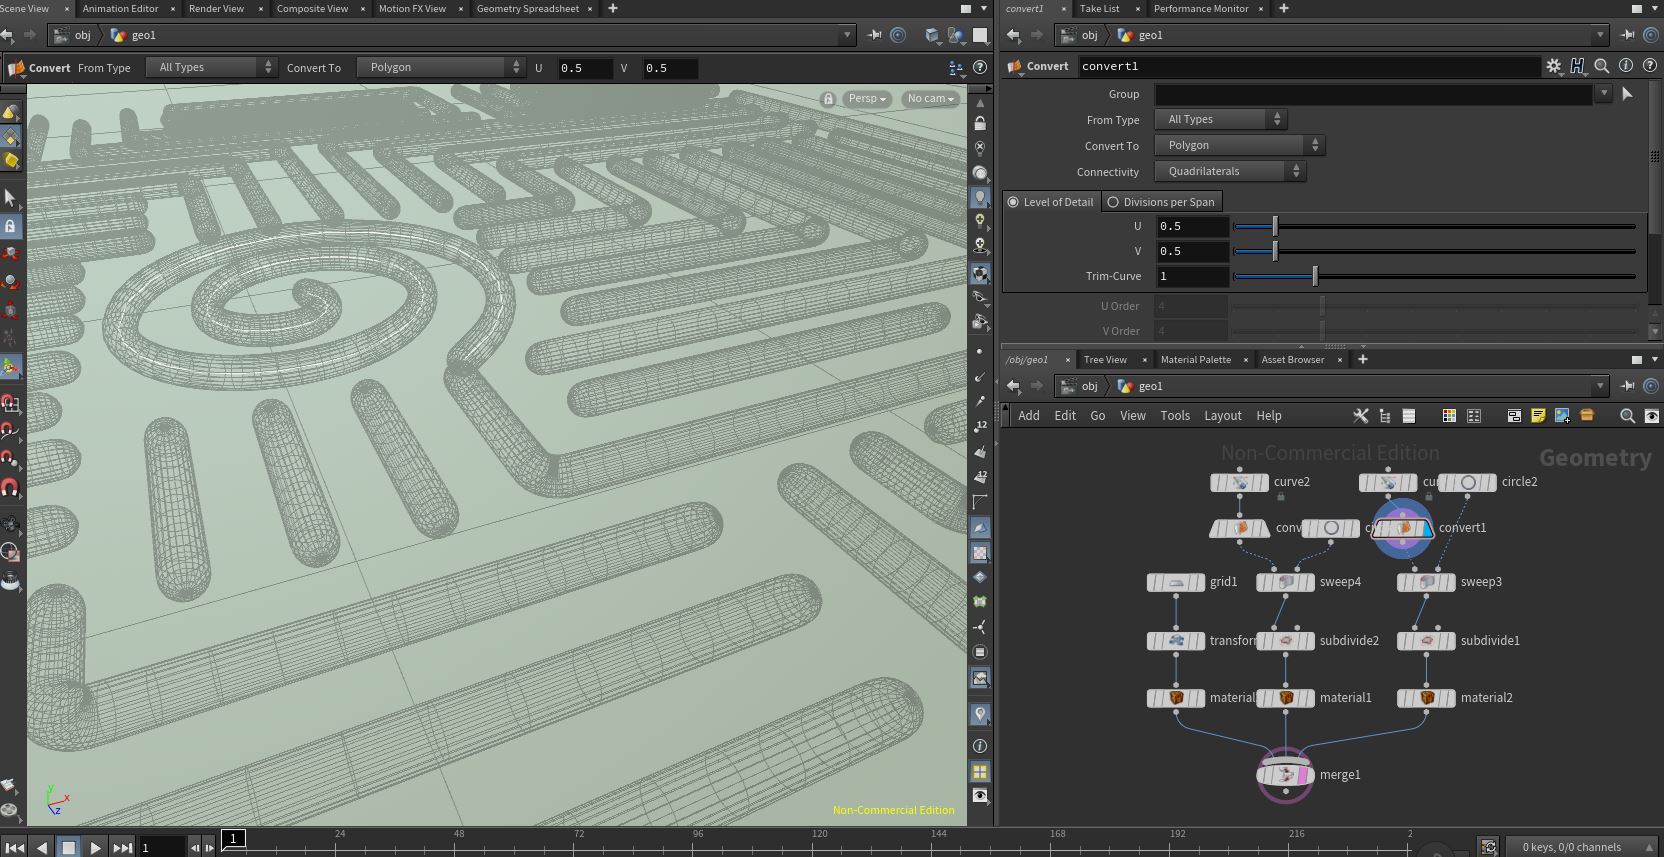Image resolution: width=1664 pixels, height=857 pixels.
Task: Open the network editor tools wrench icon
Action: pos(1360,416)
